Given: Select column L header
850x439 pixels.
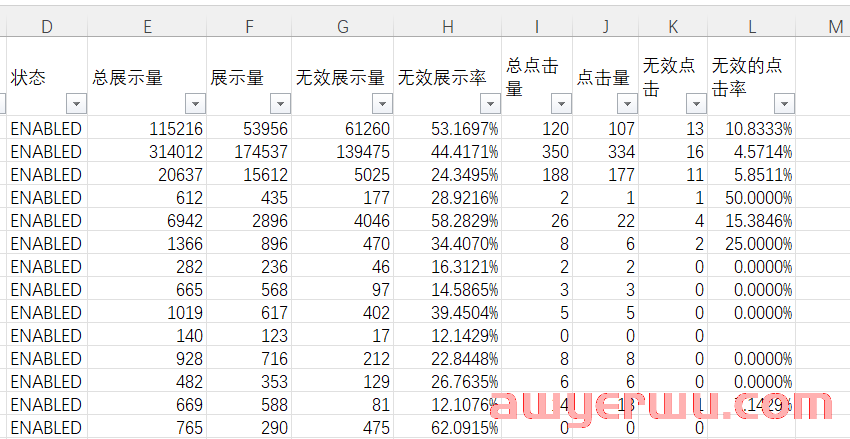Looking at the screenshot, I should click(751, 27).
